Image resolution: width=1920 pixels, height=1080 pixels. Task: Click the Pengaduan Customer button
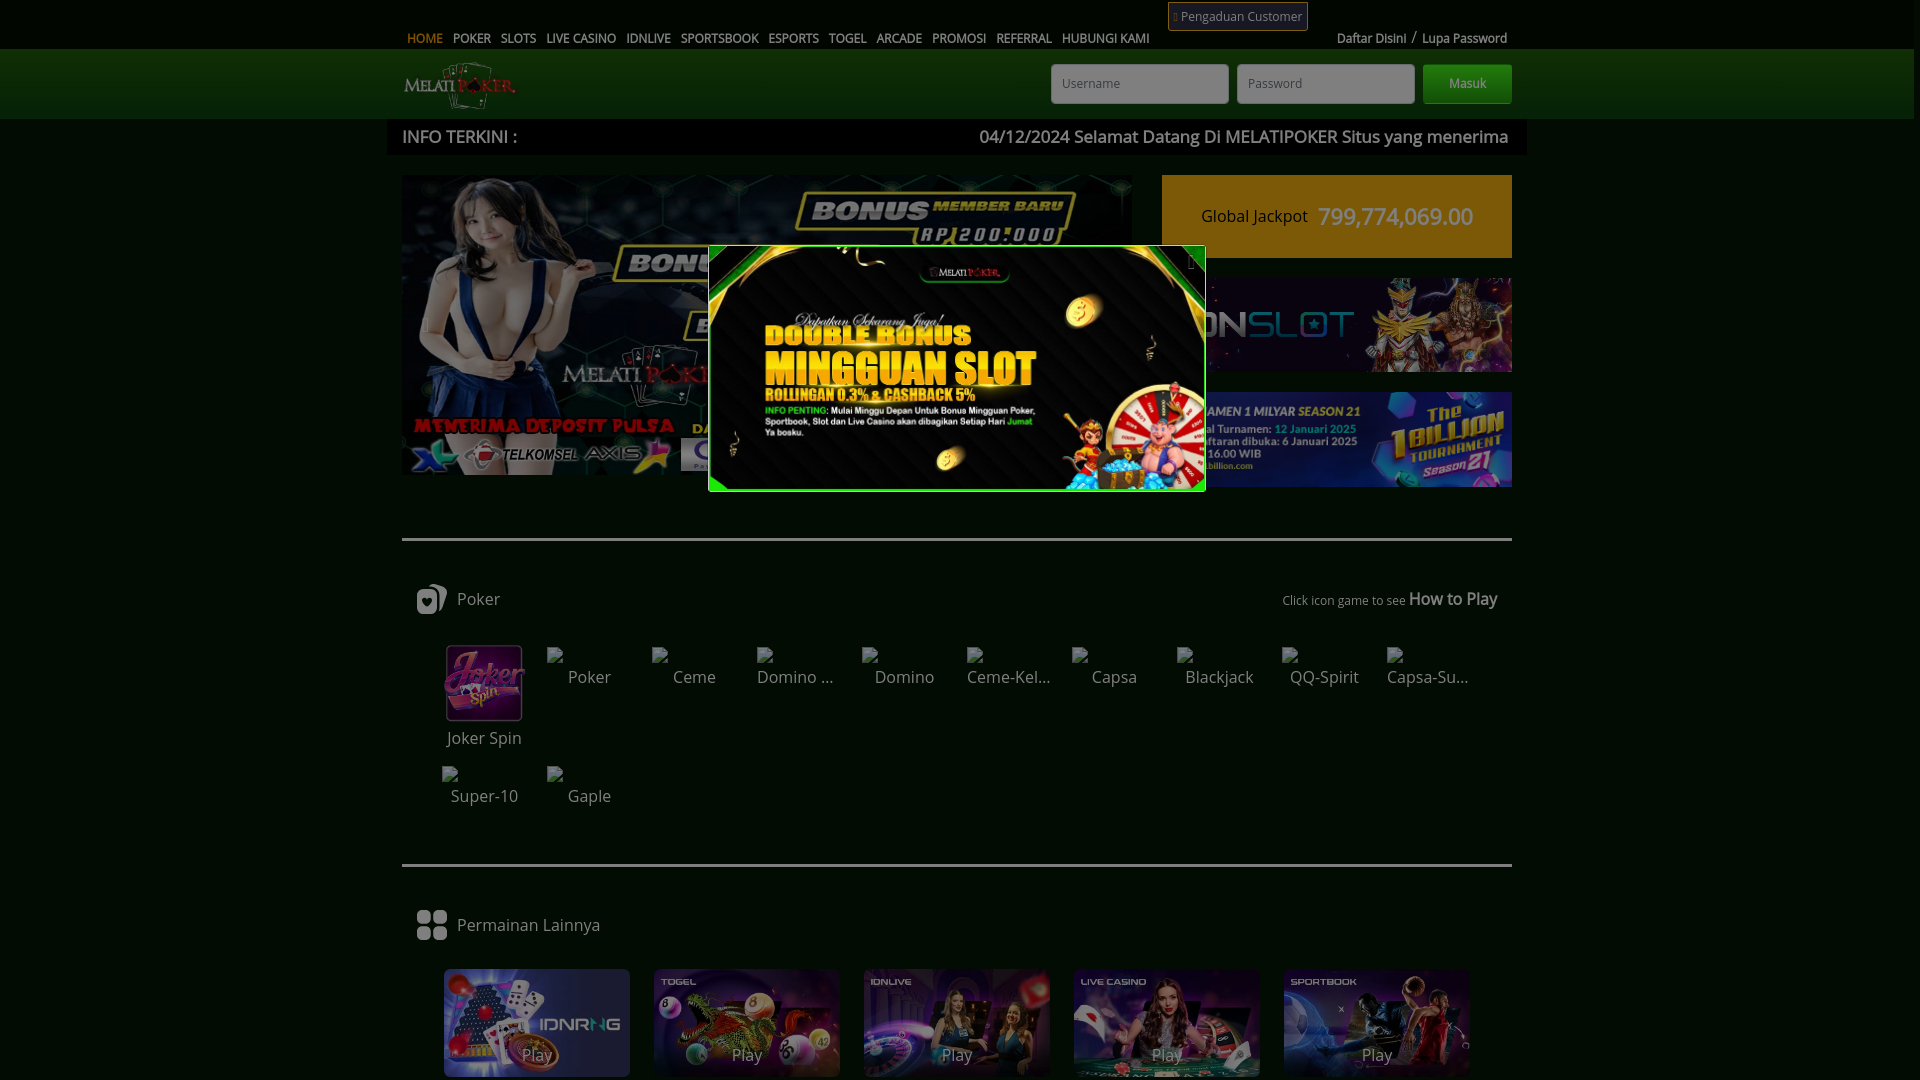1237,16
